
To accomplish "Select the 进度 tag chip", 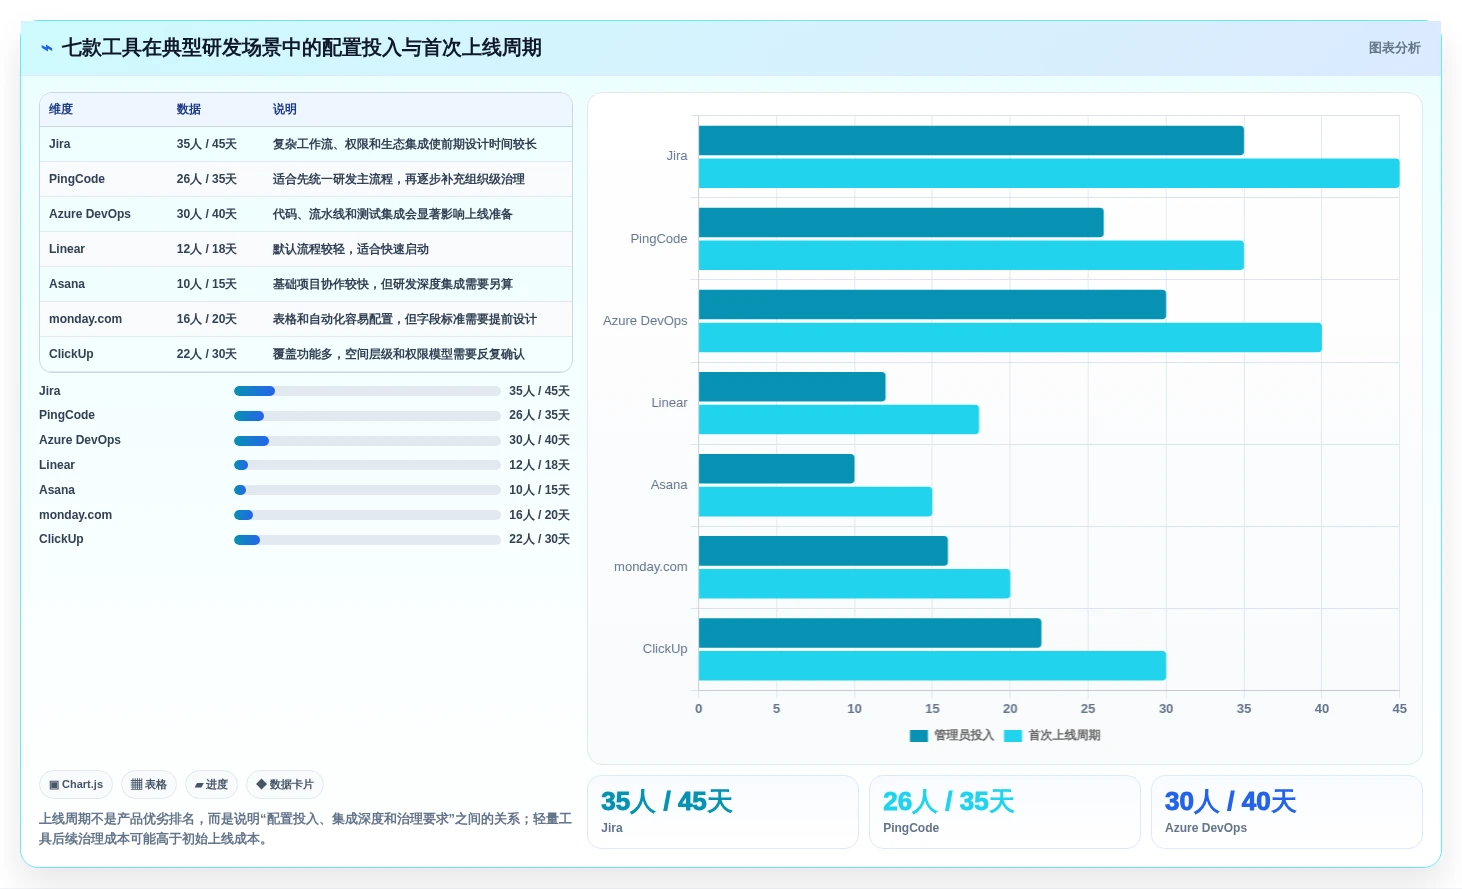I will (211, 785).
